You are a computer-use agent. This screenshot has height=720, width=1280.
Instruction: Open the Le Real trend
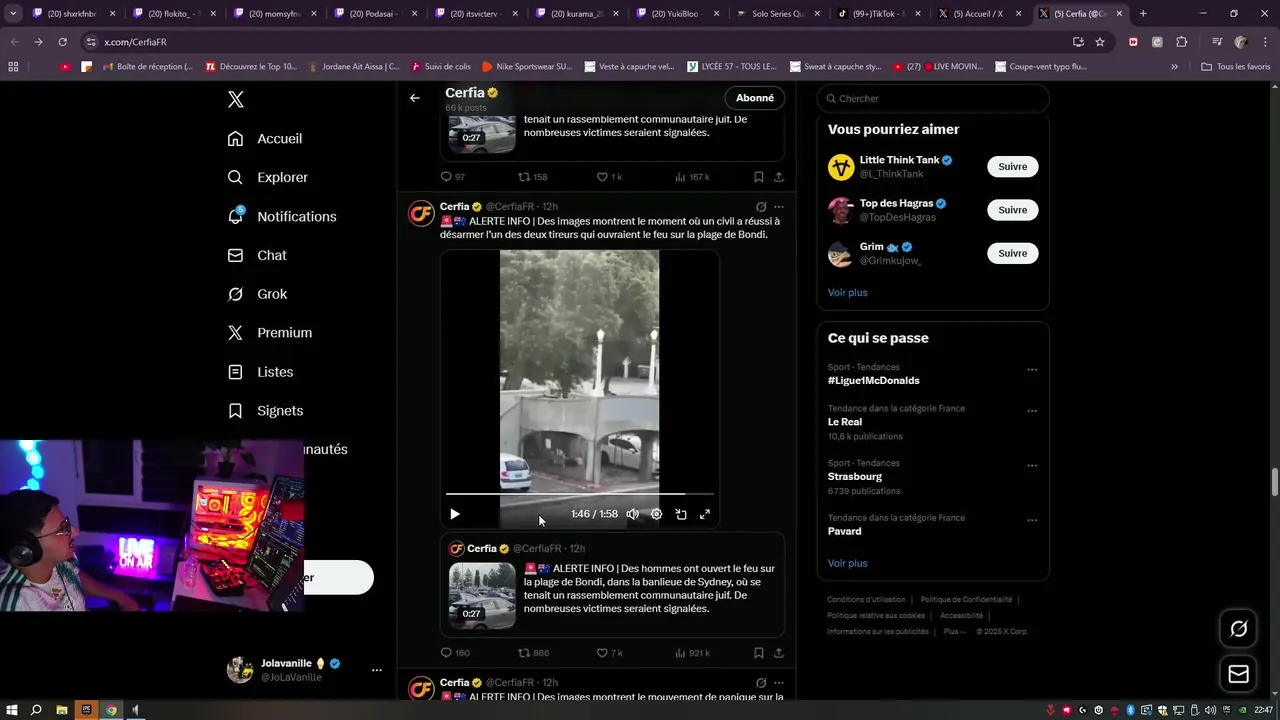tap(845, 422)
